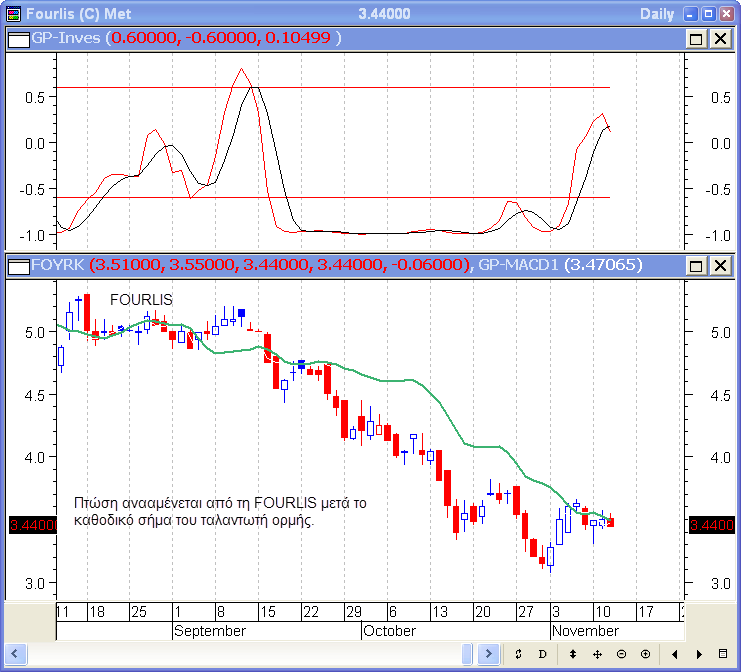This screenshot has height=672, width=741.
Task: Click the Greek commentary text on chart
Action: [x=221, y=511]
